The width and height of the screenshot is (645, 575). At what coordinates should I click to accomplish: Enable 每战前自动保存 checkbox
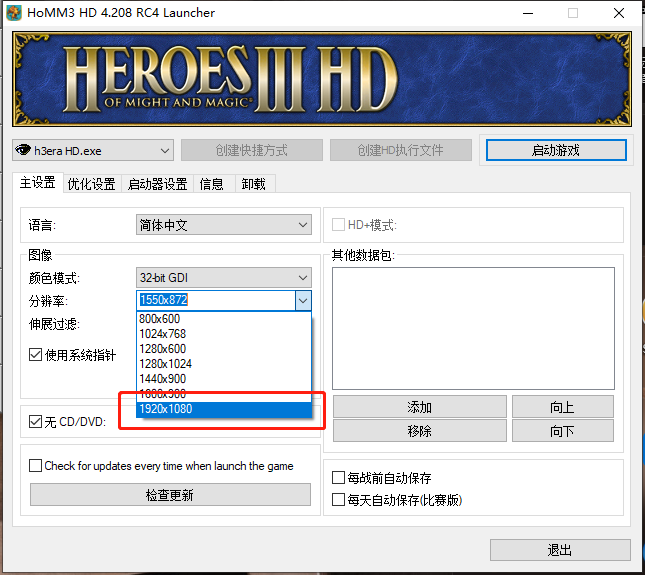(x=338, y=478)
